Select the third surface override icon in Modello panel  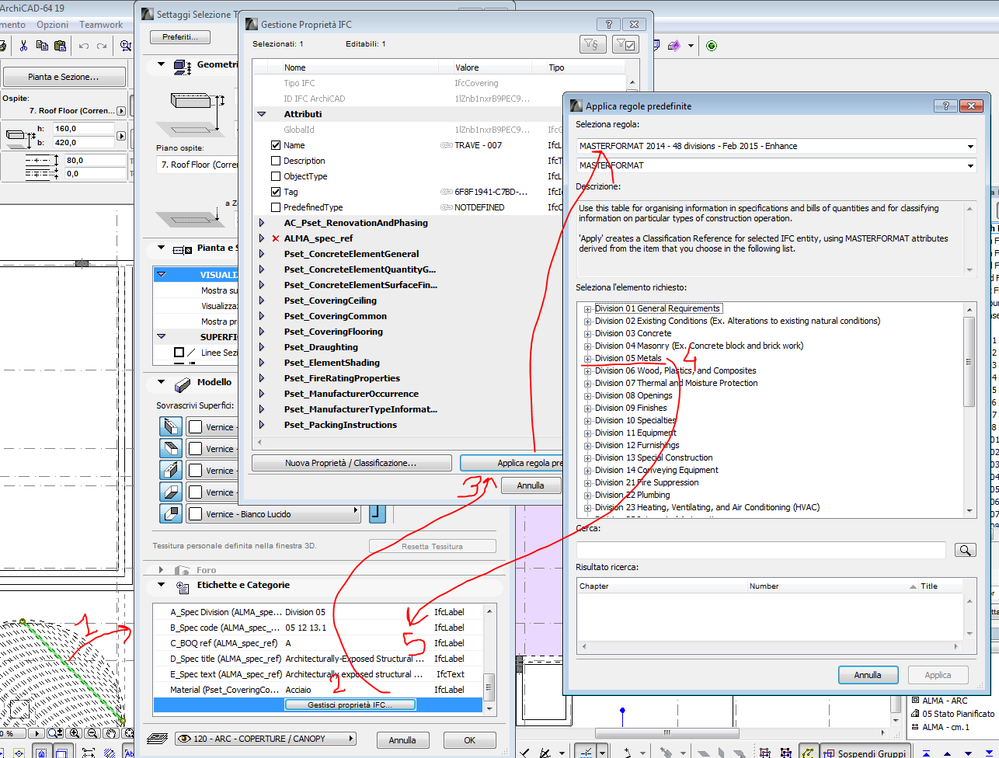171,470
